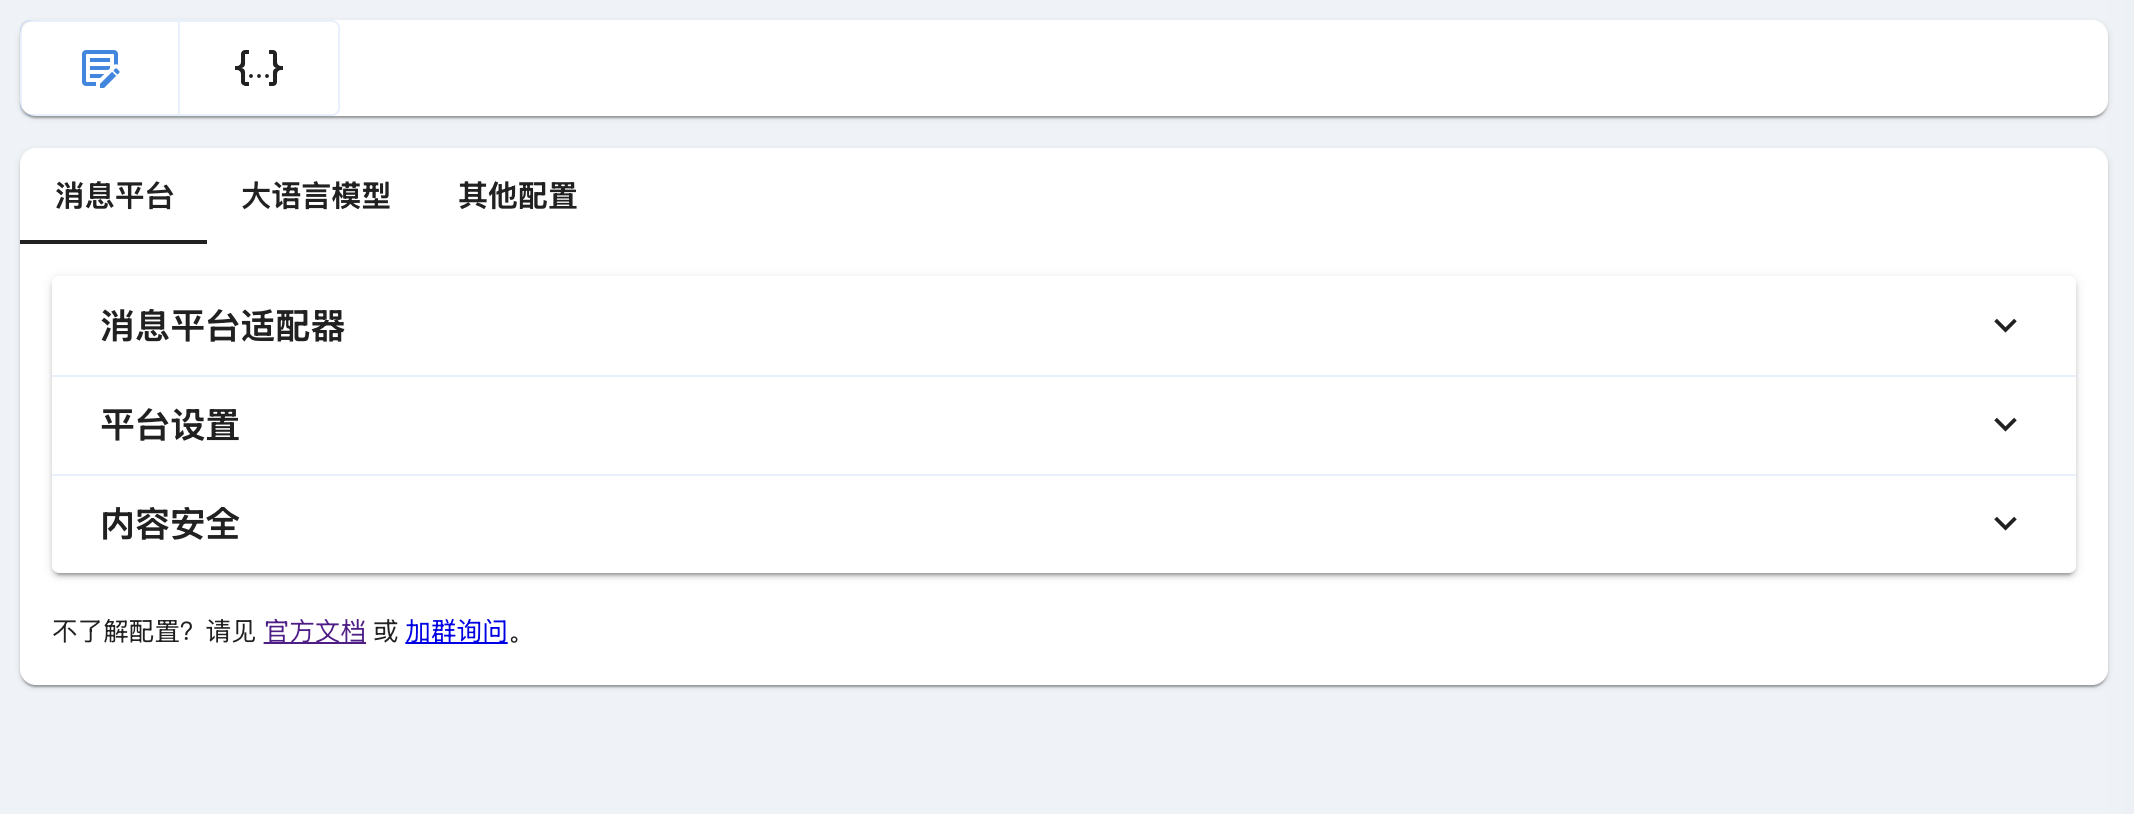Select the 消息平台 tab

tap(114, 196)
